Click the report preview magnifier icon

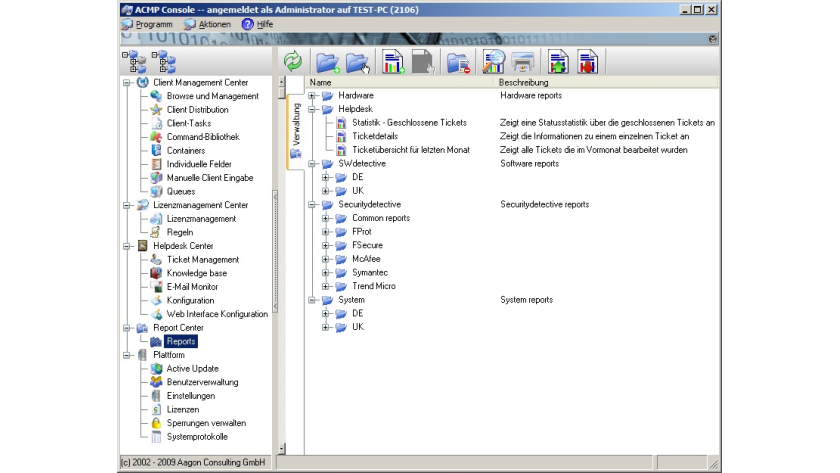point(493,62)
